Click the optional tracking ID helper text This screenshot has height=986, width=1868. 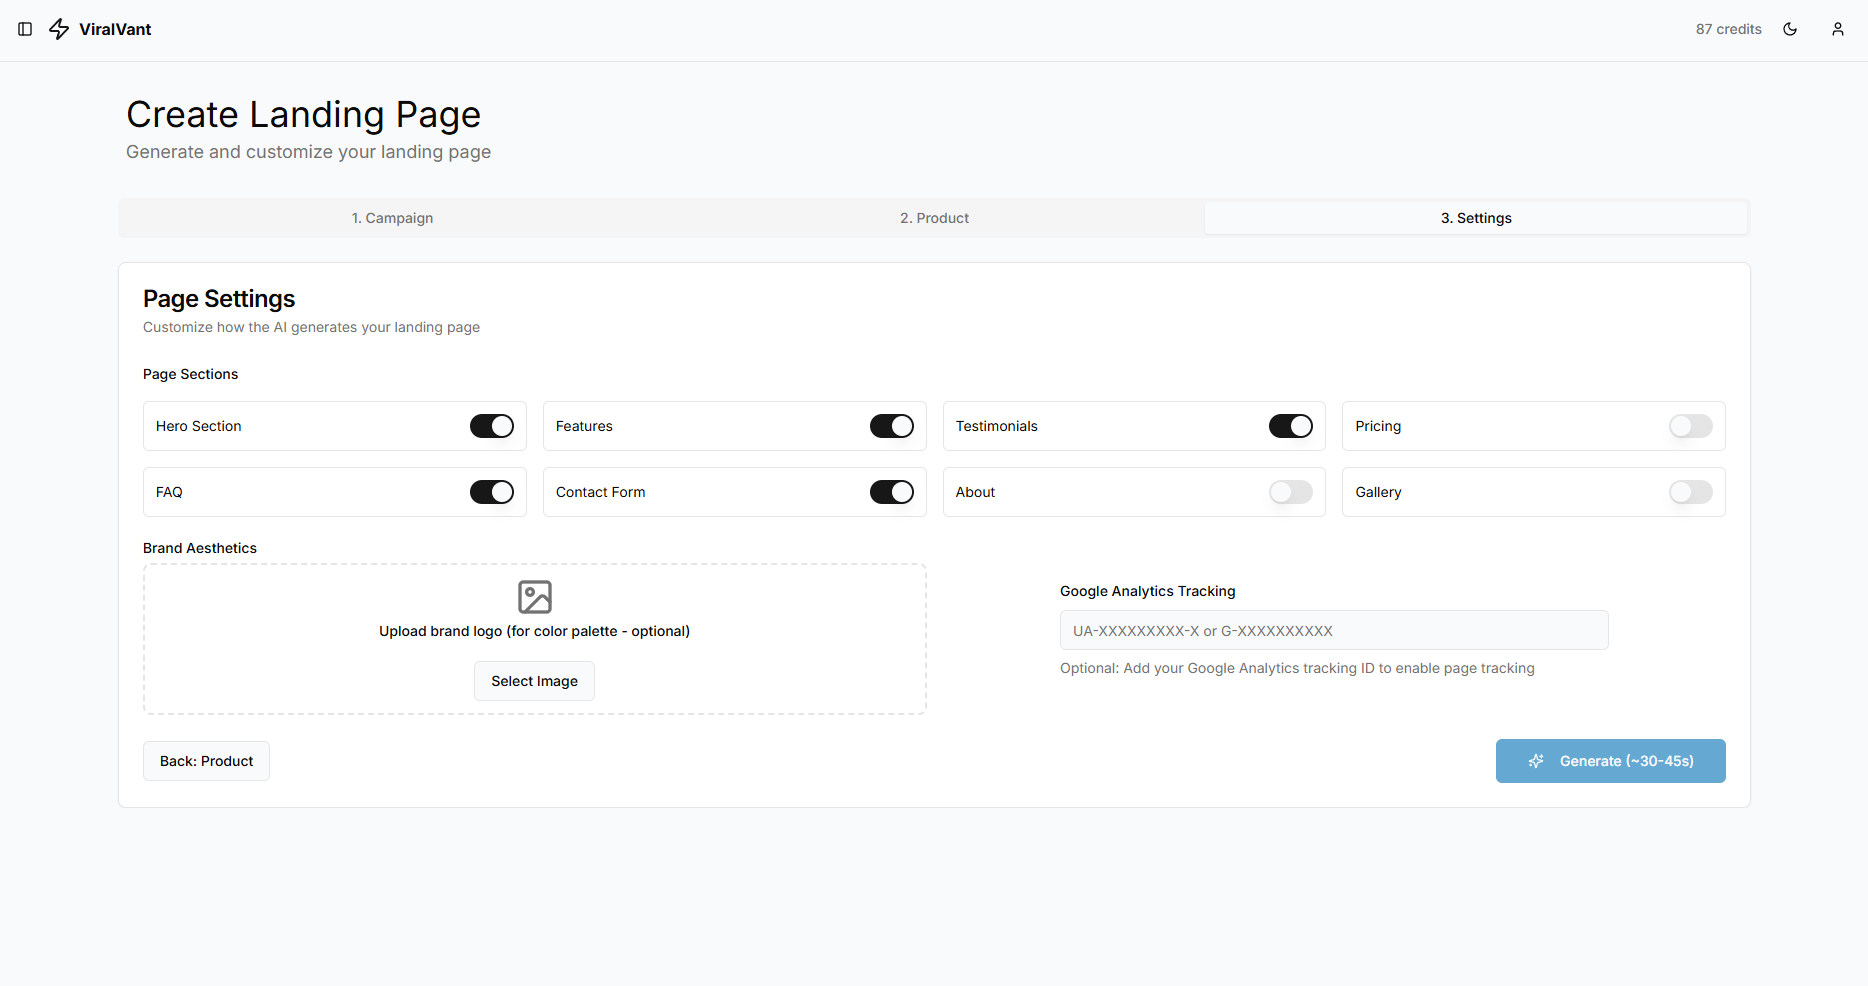tap(1297, 668)
